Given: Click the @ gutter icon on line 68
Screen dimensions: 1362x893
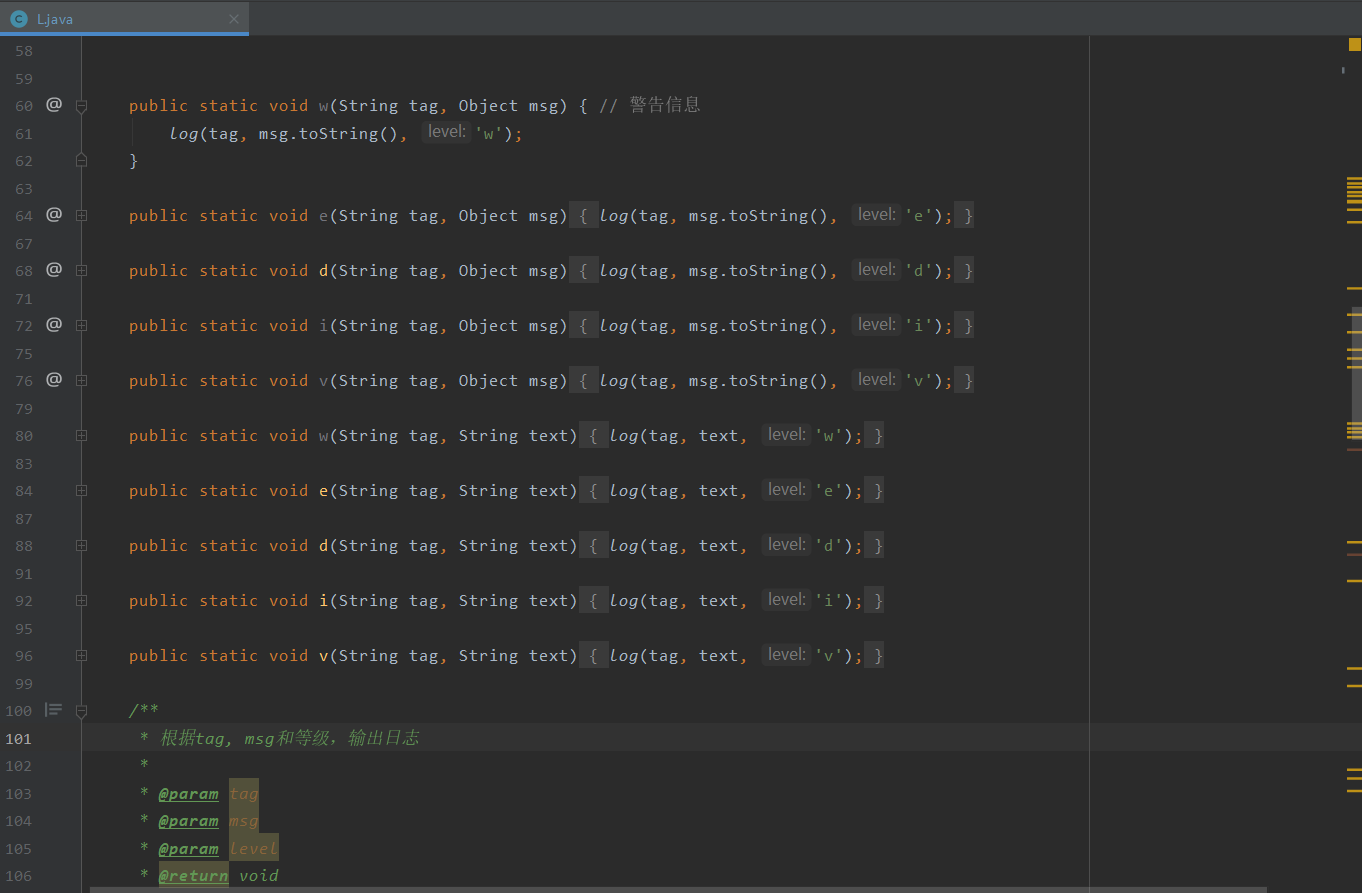Looking at the screenshot, I should (x=54, y=269).
